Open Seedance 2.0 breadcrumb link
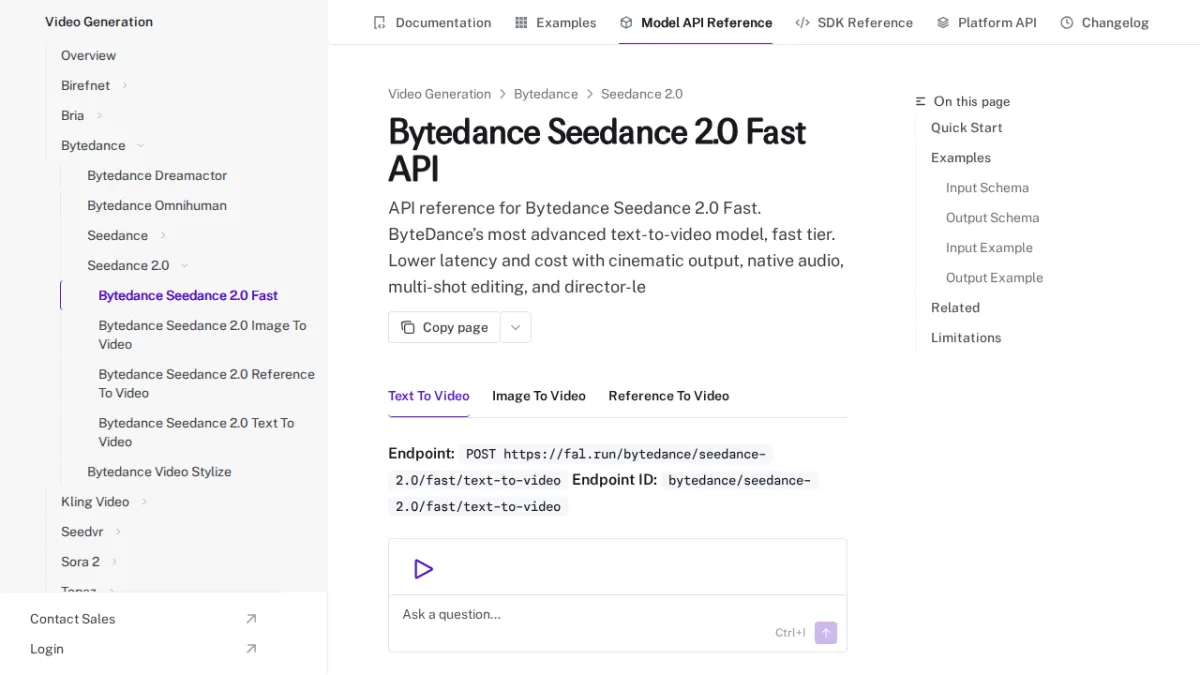Image resolution: width=1200 pixels, height=675 pixels. [x=642, y=94]
